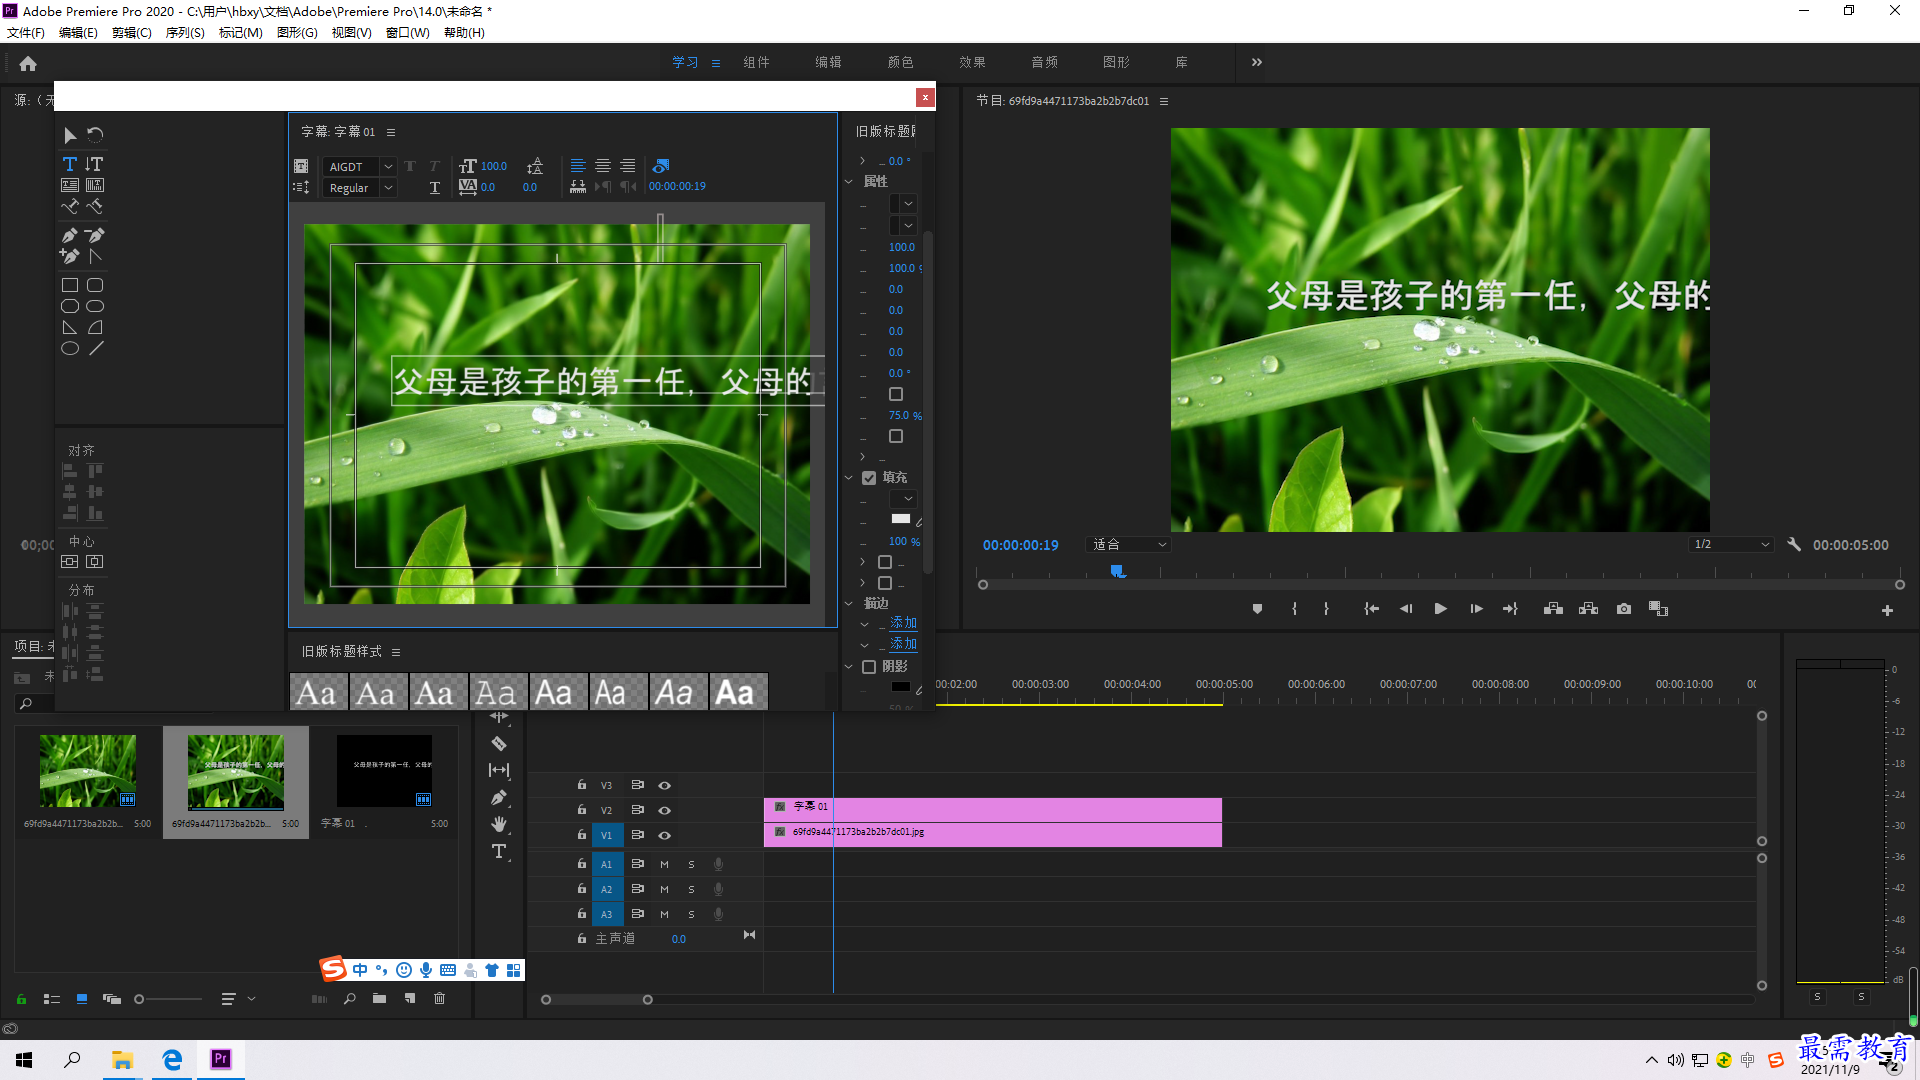Toggle V2 track visibility eye
This screenshot has height=1080, width=1920.
(664, 810)
